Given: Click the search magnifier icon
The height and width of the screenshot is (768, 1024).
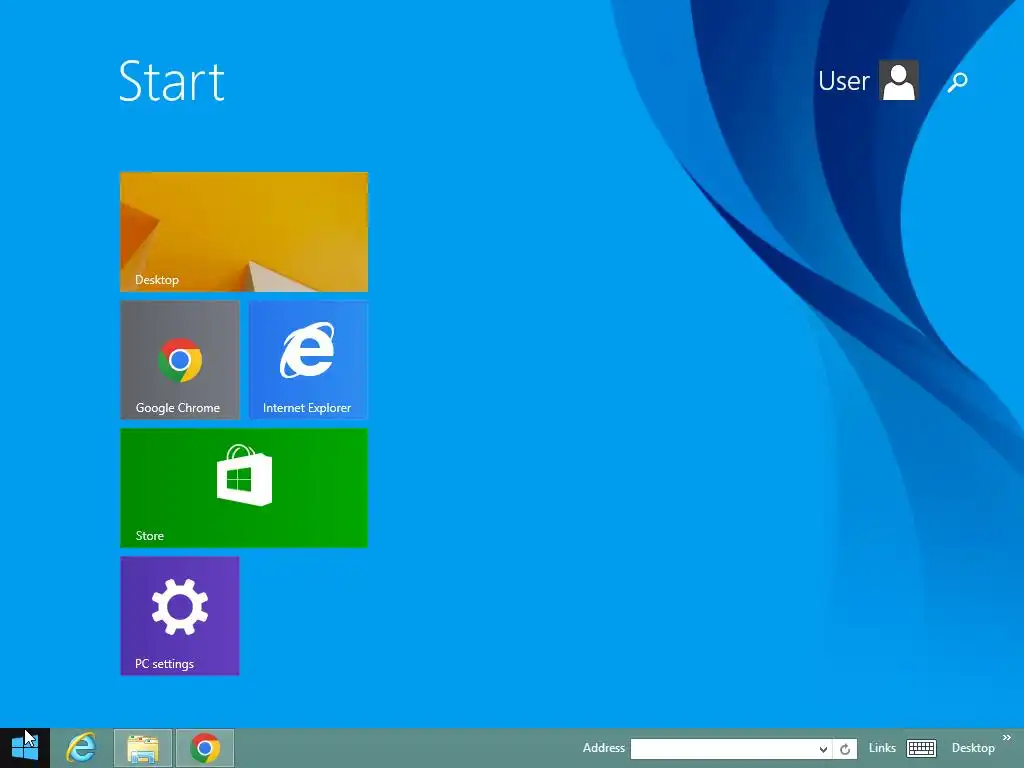Looking at the screenshot, I should (957, 82).
